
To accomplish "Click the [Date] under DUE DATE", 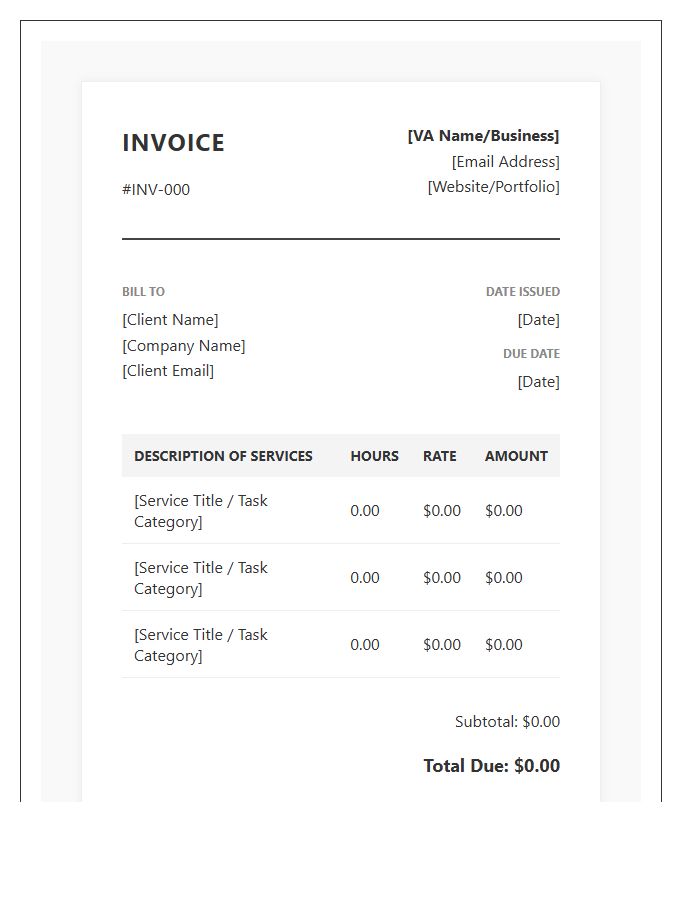I will (x=538, y=382).
